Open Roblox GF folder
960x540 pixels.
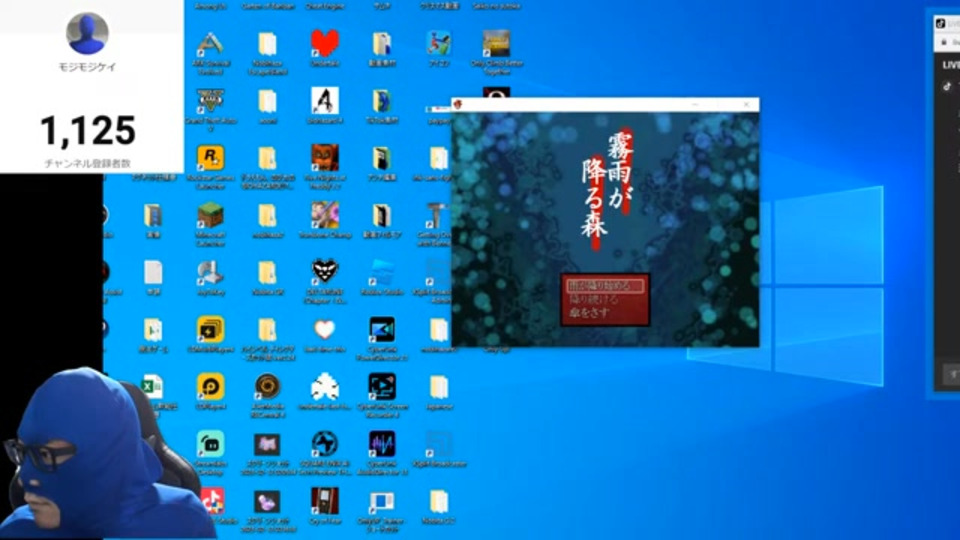click(268, 272)
